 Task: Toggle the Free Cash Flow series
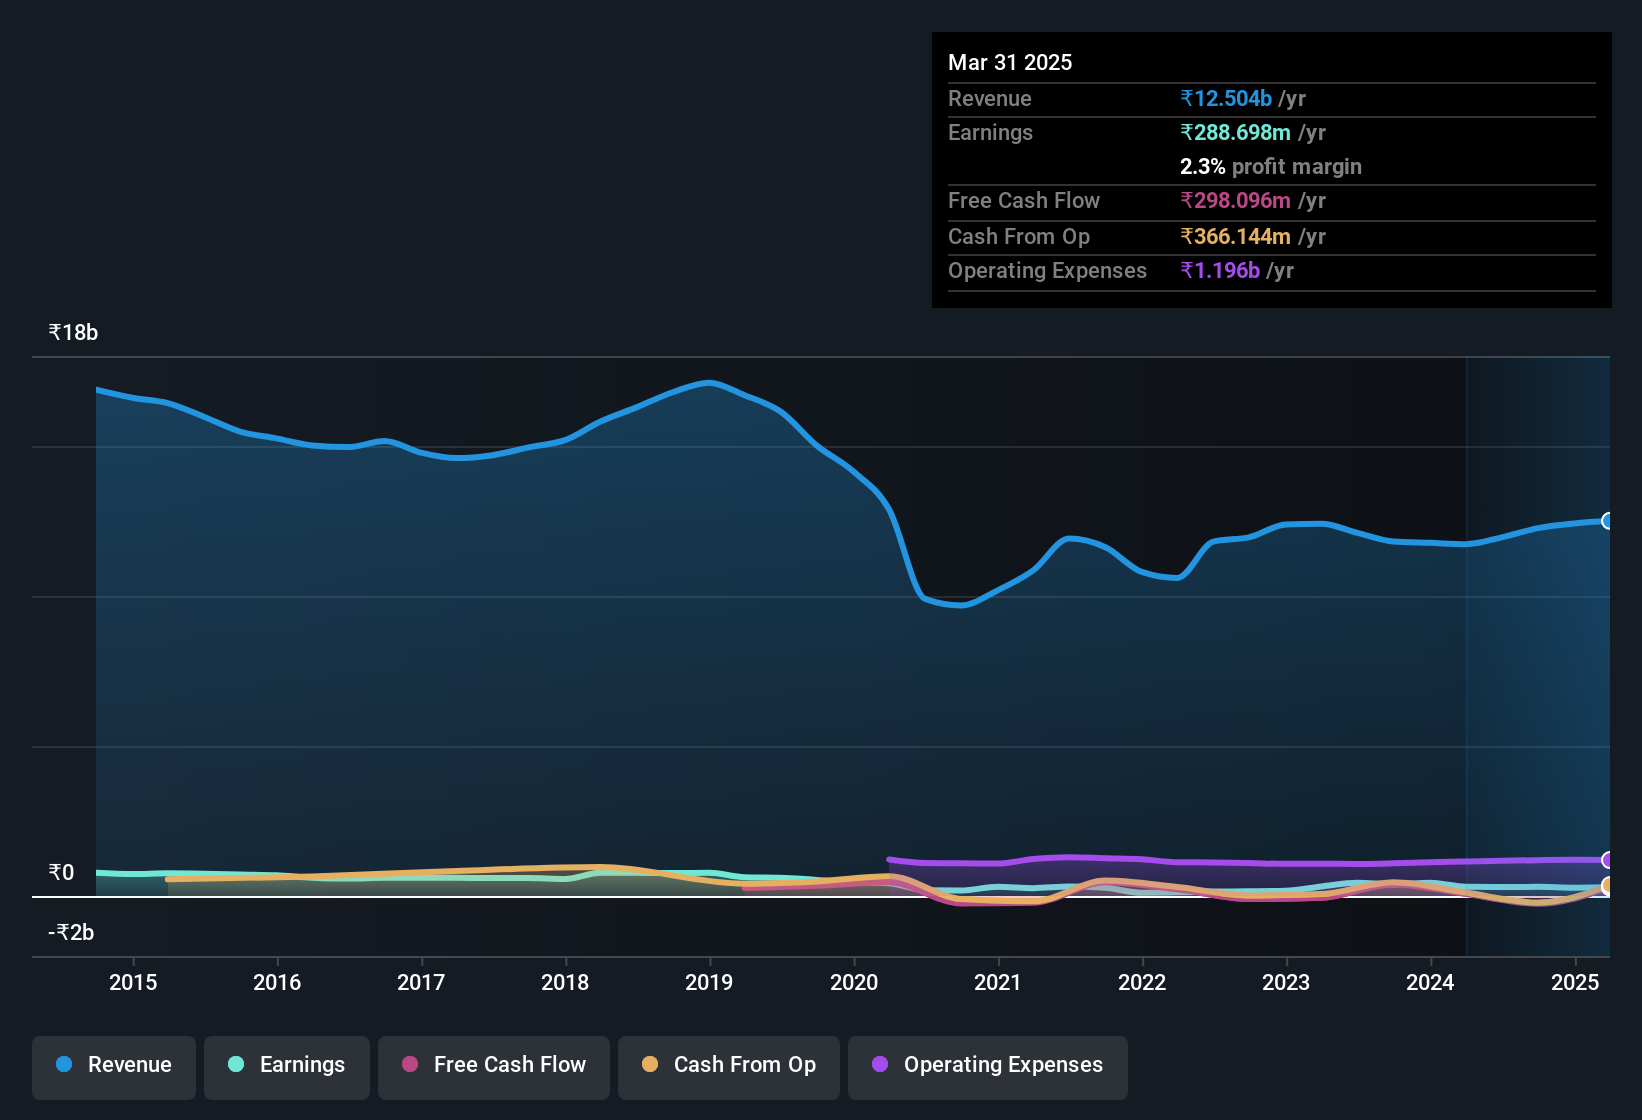point(494,1067)
